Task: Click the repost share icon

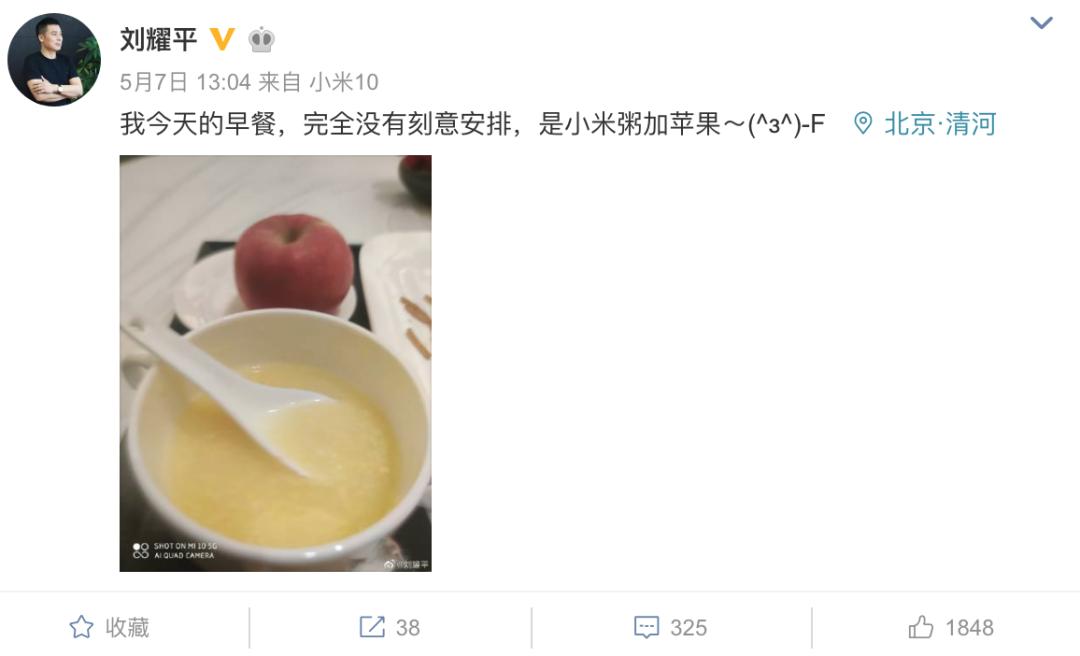Action: pos(372,627)
